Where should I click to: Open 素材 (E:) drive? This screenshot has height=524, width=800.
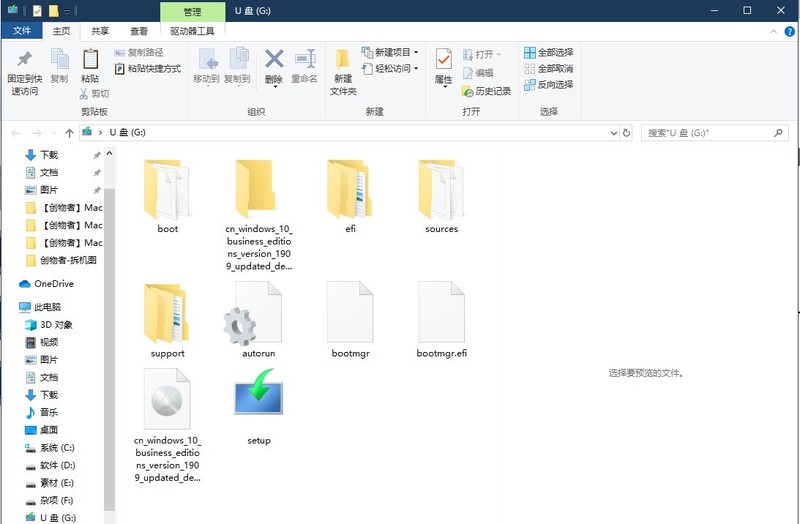[x=49, y=482]
